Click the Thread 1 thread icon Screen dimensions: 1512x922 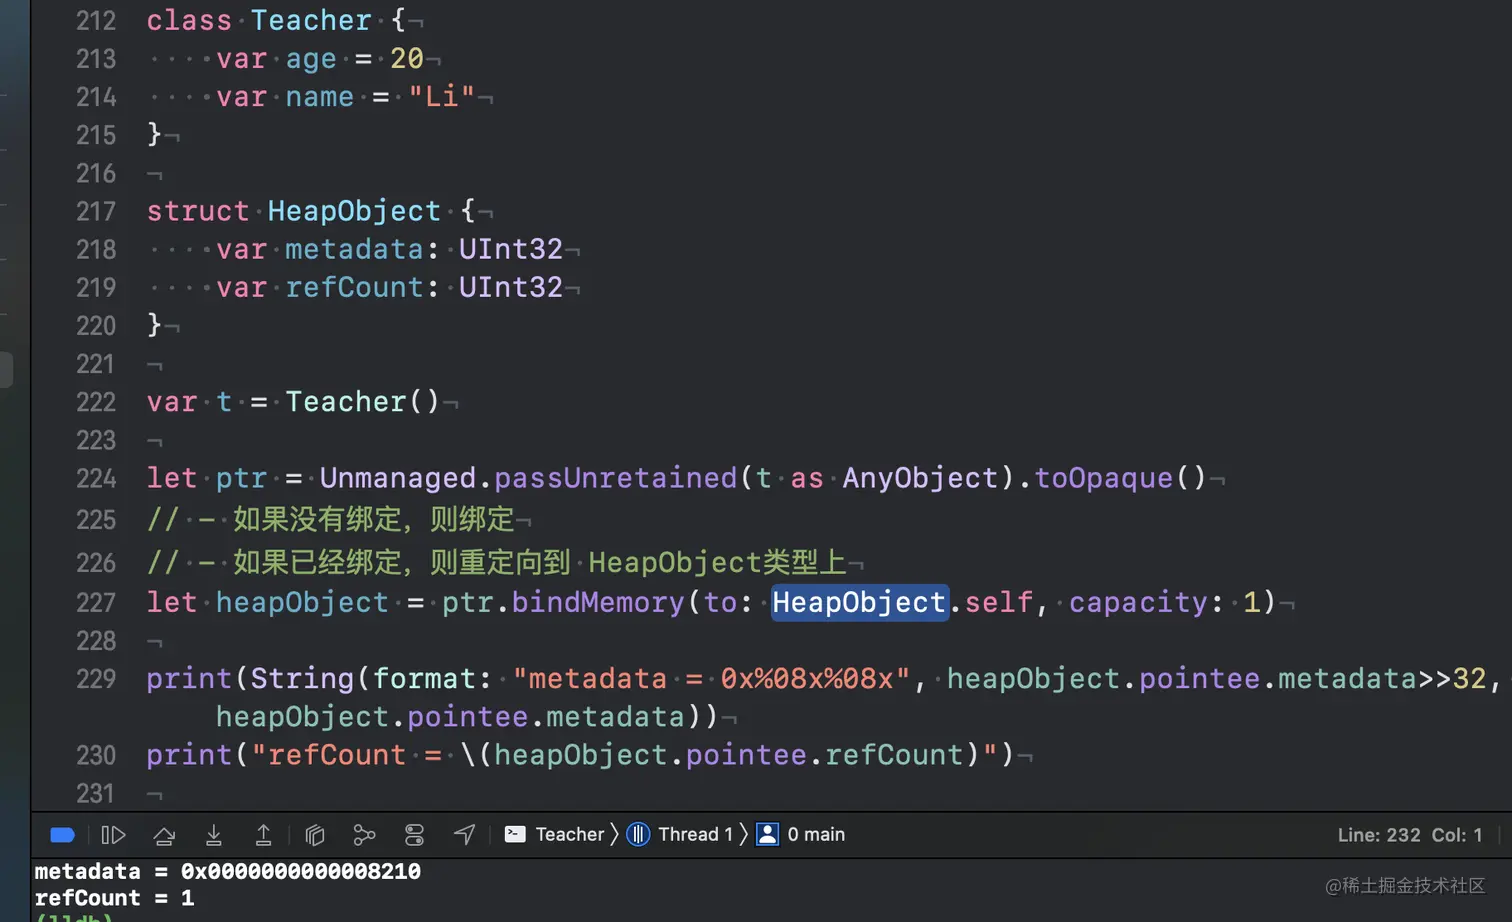coord(638,834)
